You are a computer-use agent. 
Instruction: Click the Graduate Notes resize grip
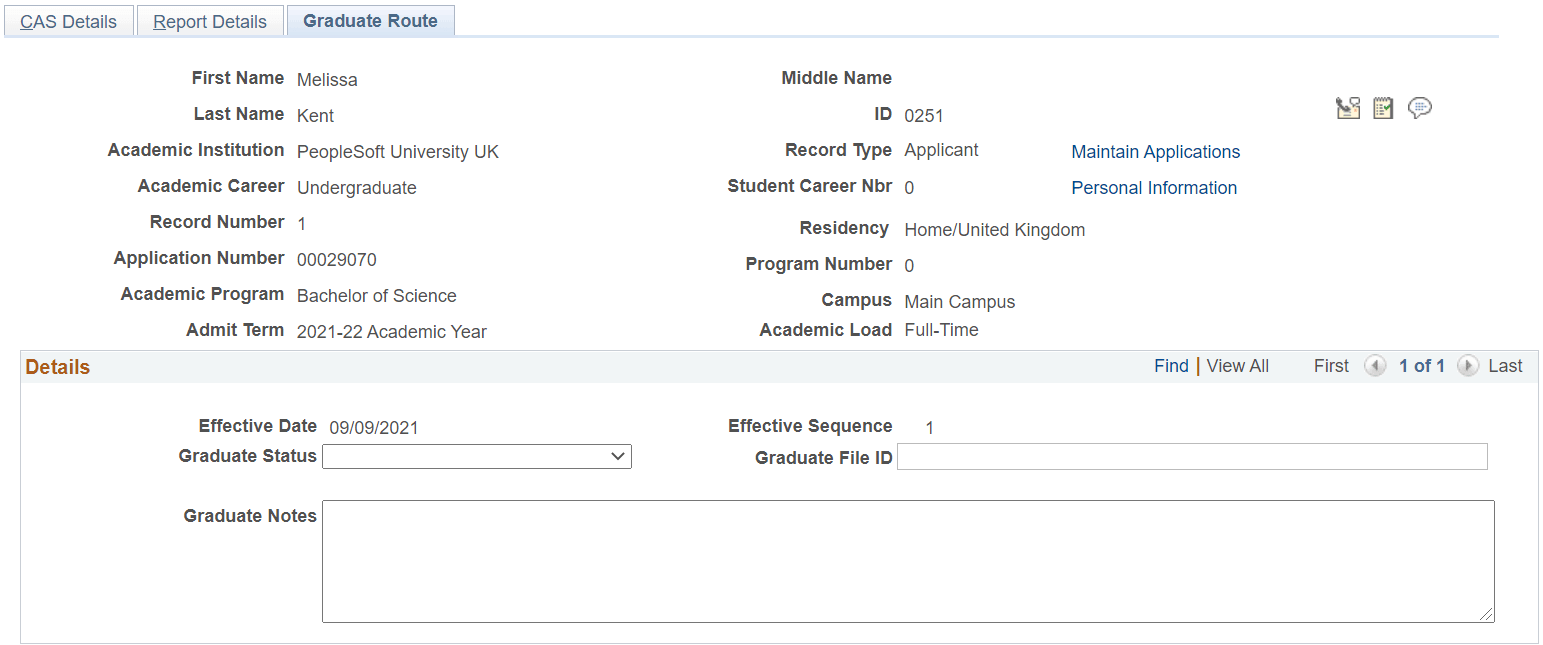1488,614
